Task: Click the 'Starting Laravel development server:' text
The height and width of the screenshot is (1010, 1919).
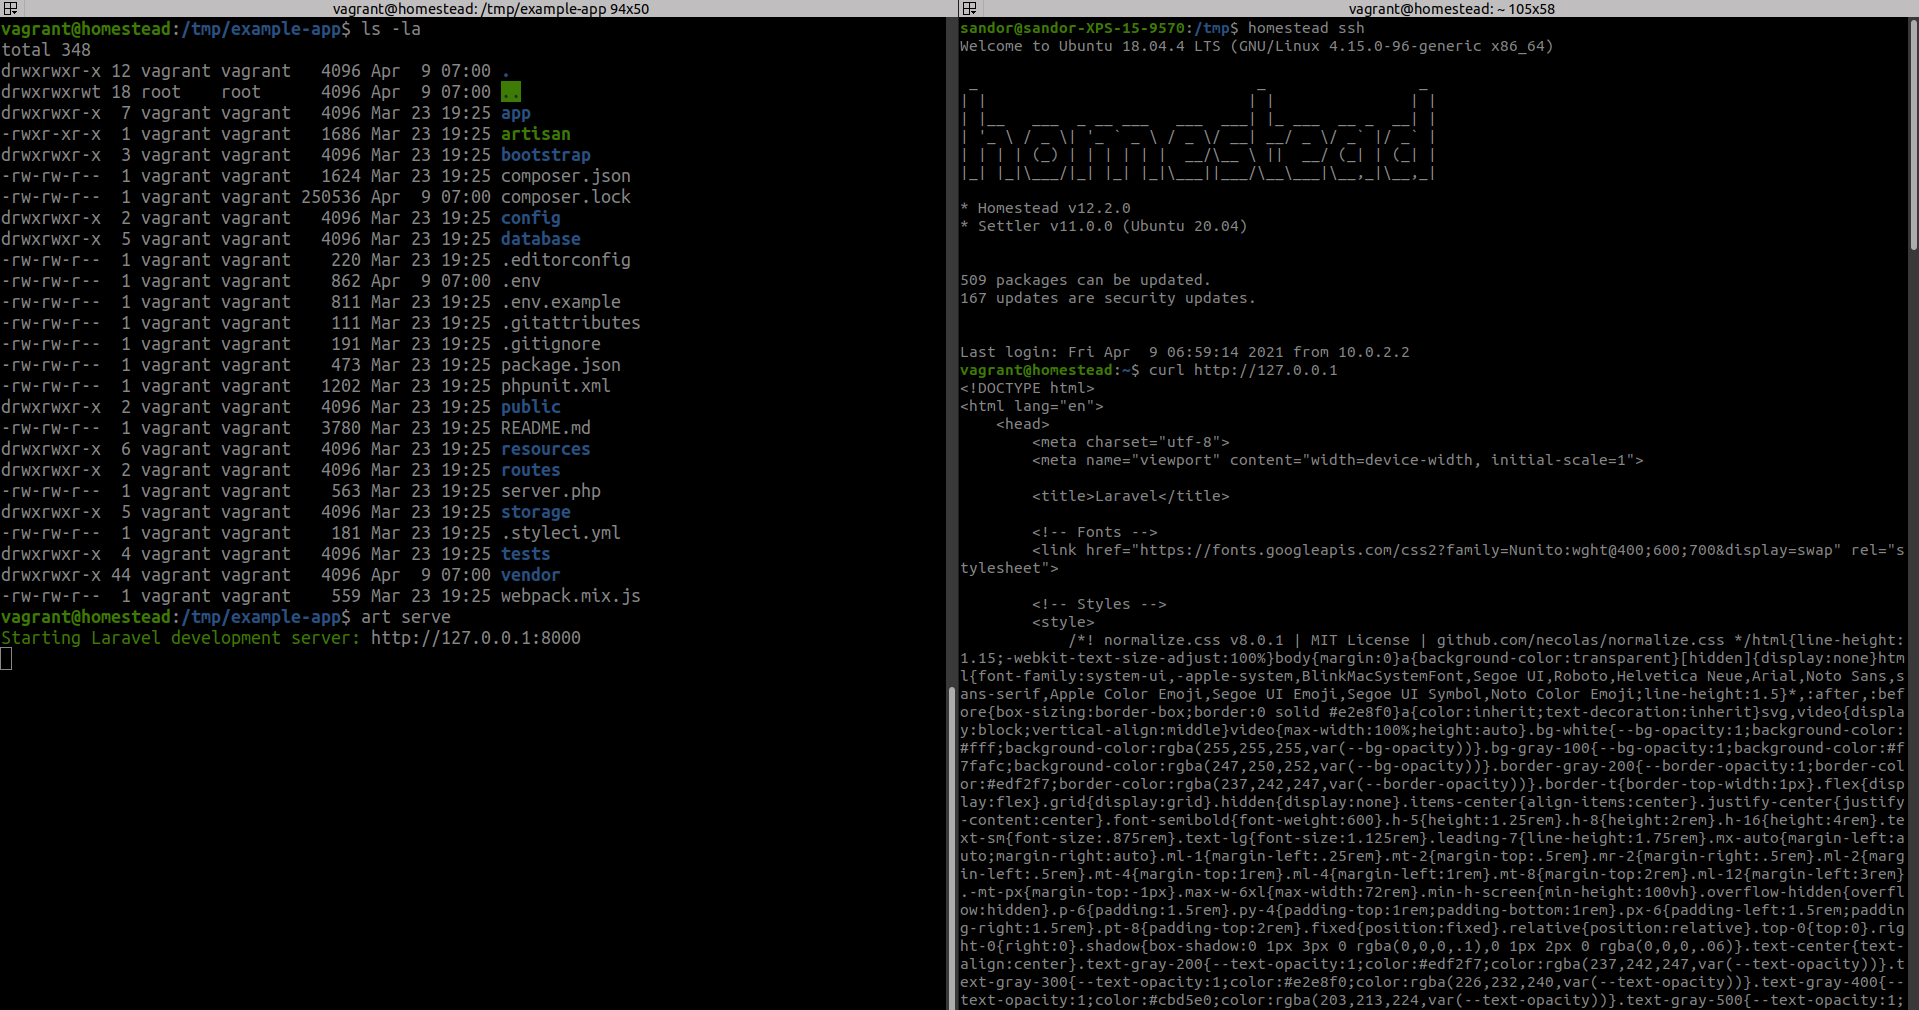Action: coord(181,638)
